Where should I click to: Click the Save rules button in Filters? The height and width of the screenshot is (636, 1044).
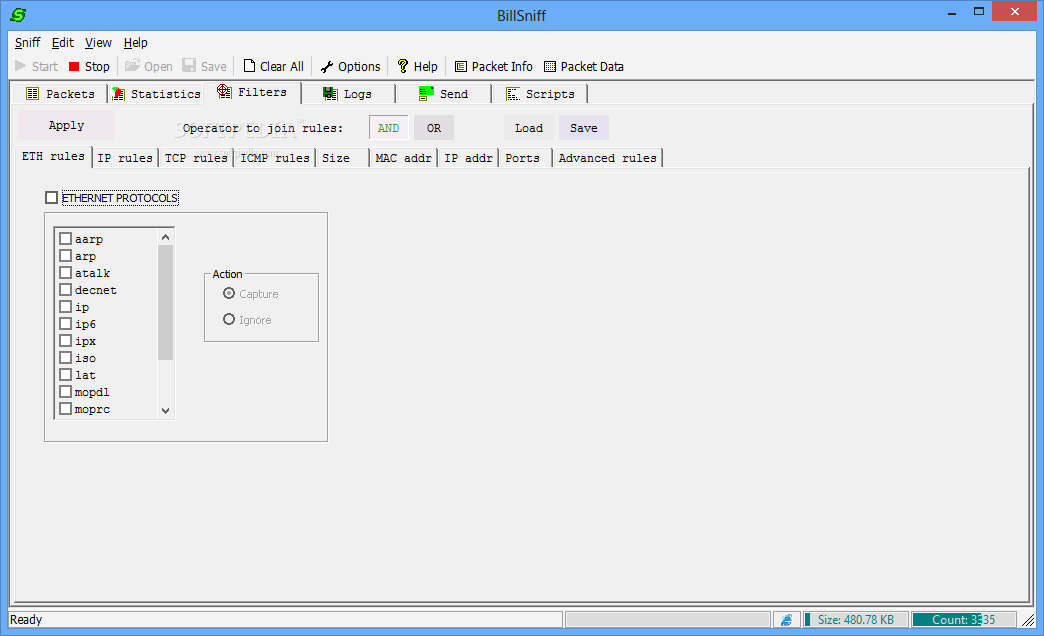(583, 128)
